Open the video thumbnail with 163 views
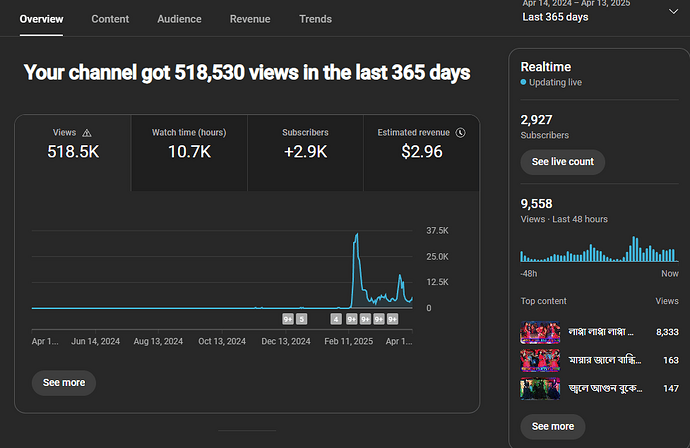690x448 pixels. (x=540, y=360)
